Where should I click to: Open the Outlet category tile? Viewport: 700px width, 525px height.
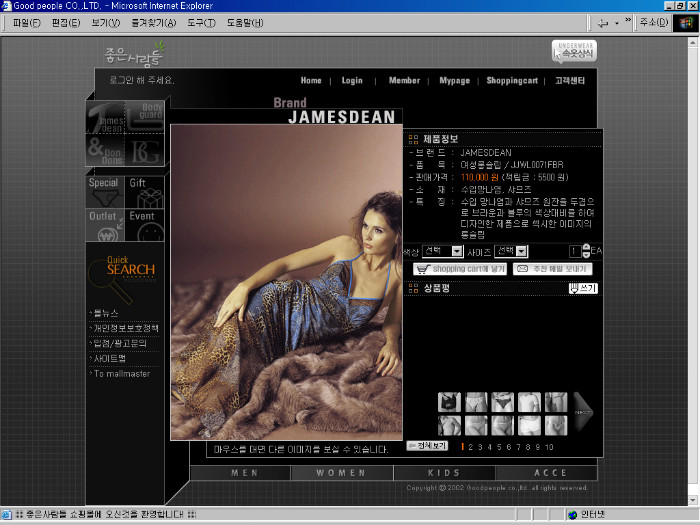point(105,225)
